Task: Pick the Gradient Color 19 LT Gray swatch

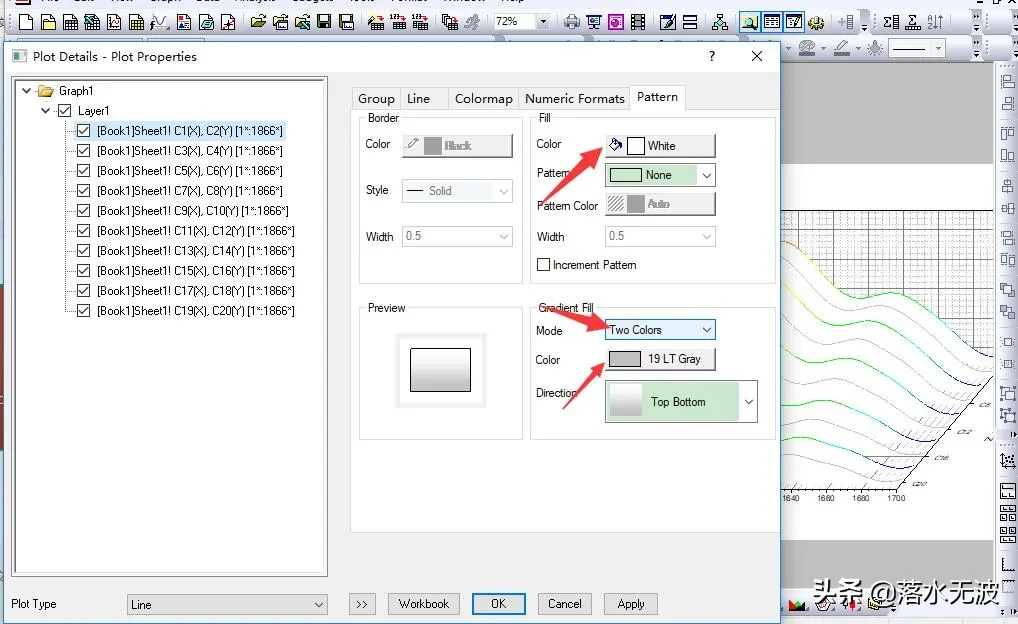Action: [x=662, y=359]
